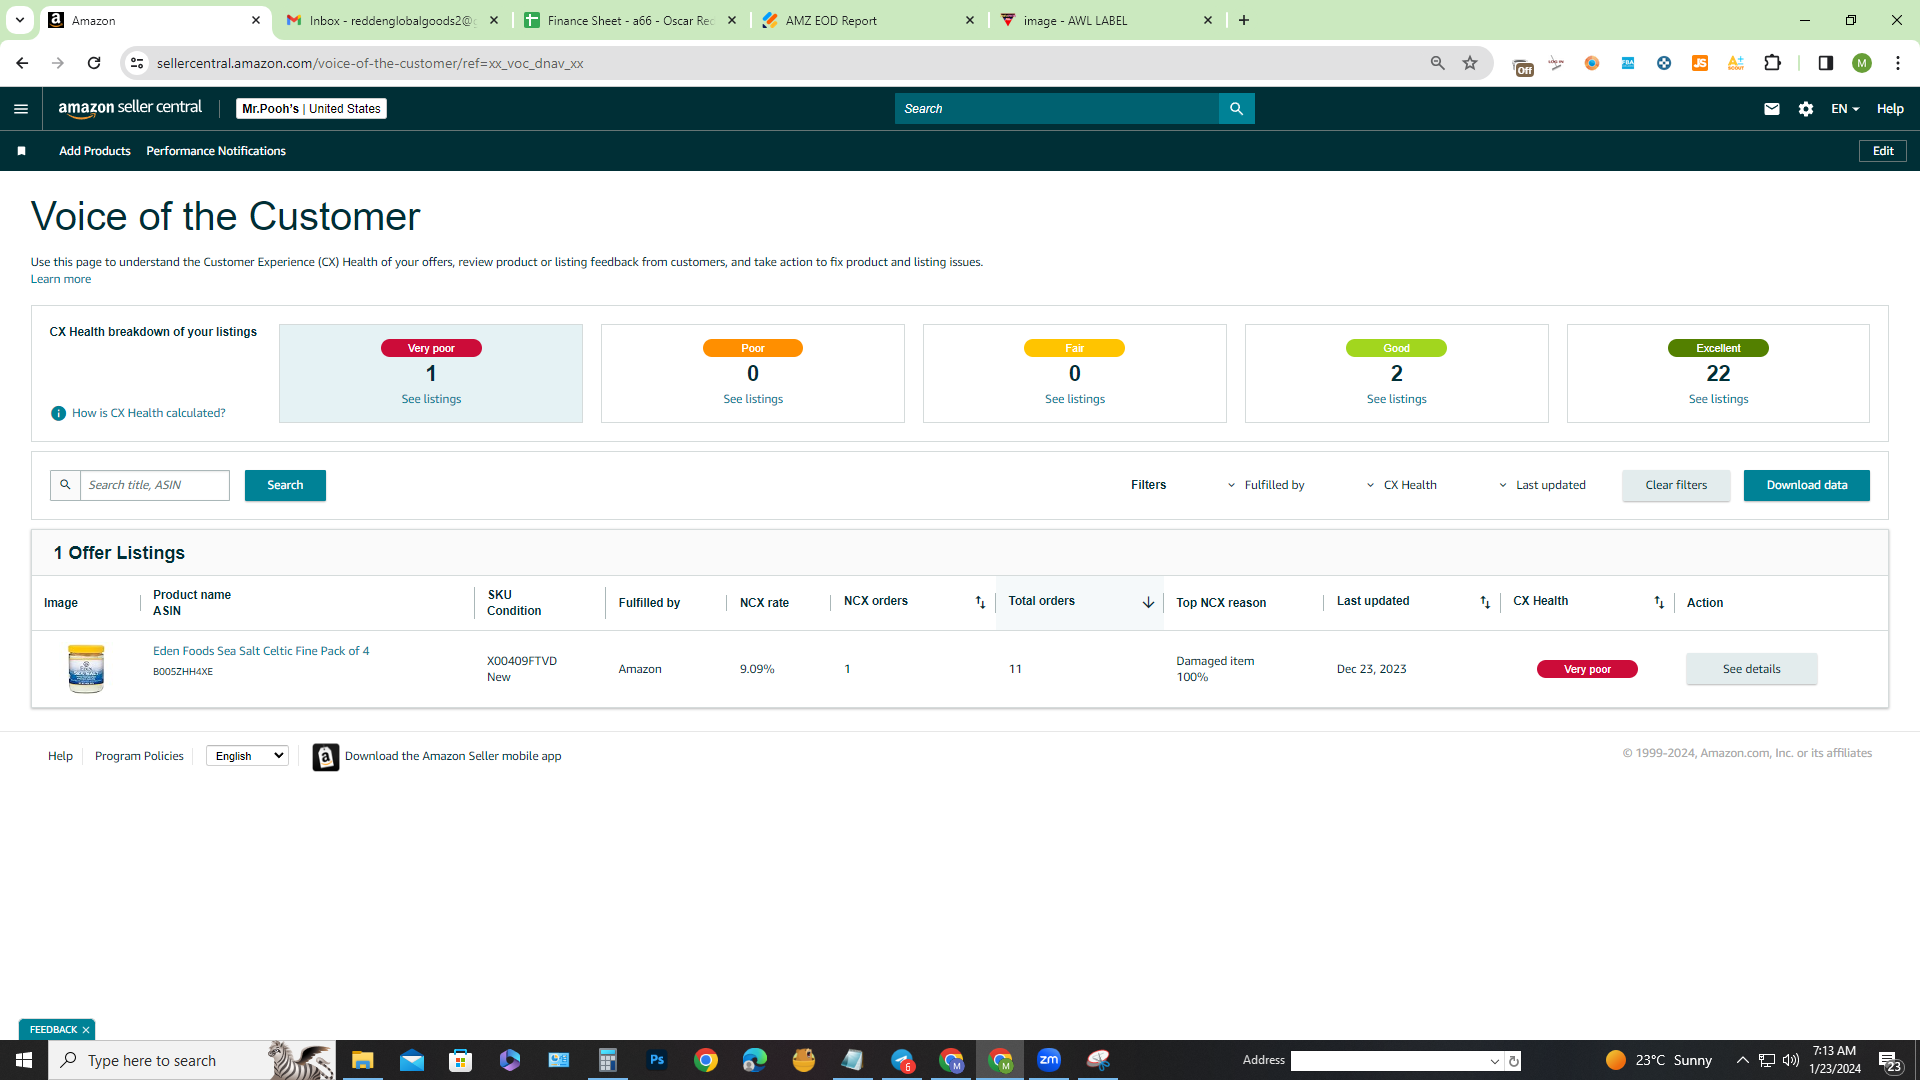Show hidden system tray icons
Viewport: 1920px width, 1080px height.
point(1743,1060)
